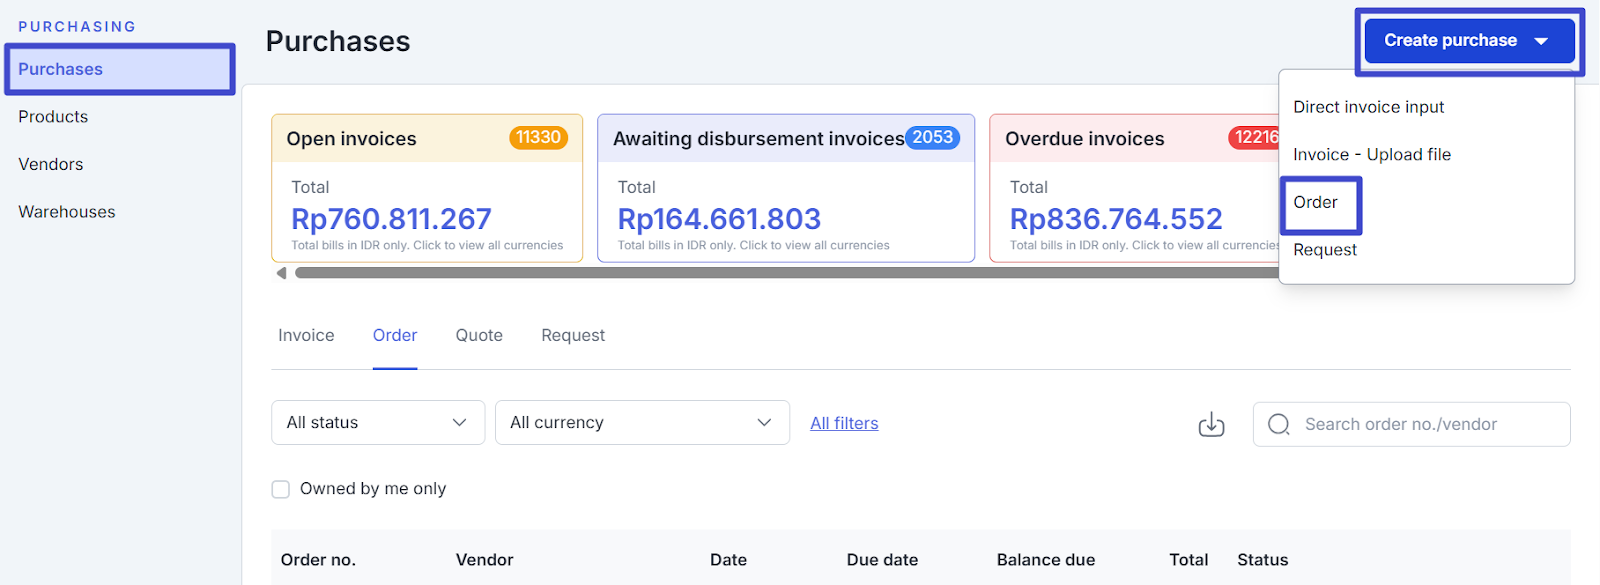
Task: Click the horizontal scrollbar under invoice cards
Action: coord(780,273)
